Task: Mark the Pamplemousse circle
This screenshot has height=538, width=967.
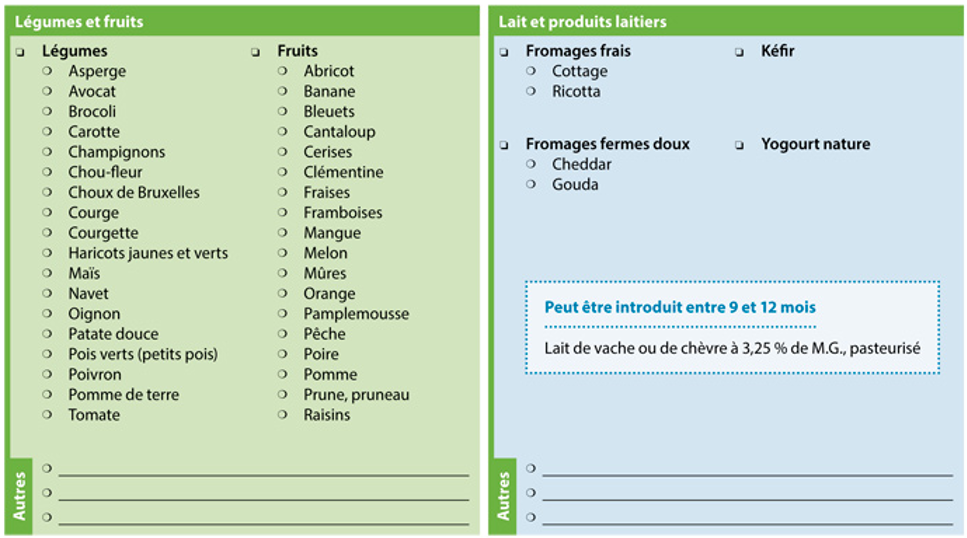Action: tap(282, 313)
